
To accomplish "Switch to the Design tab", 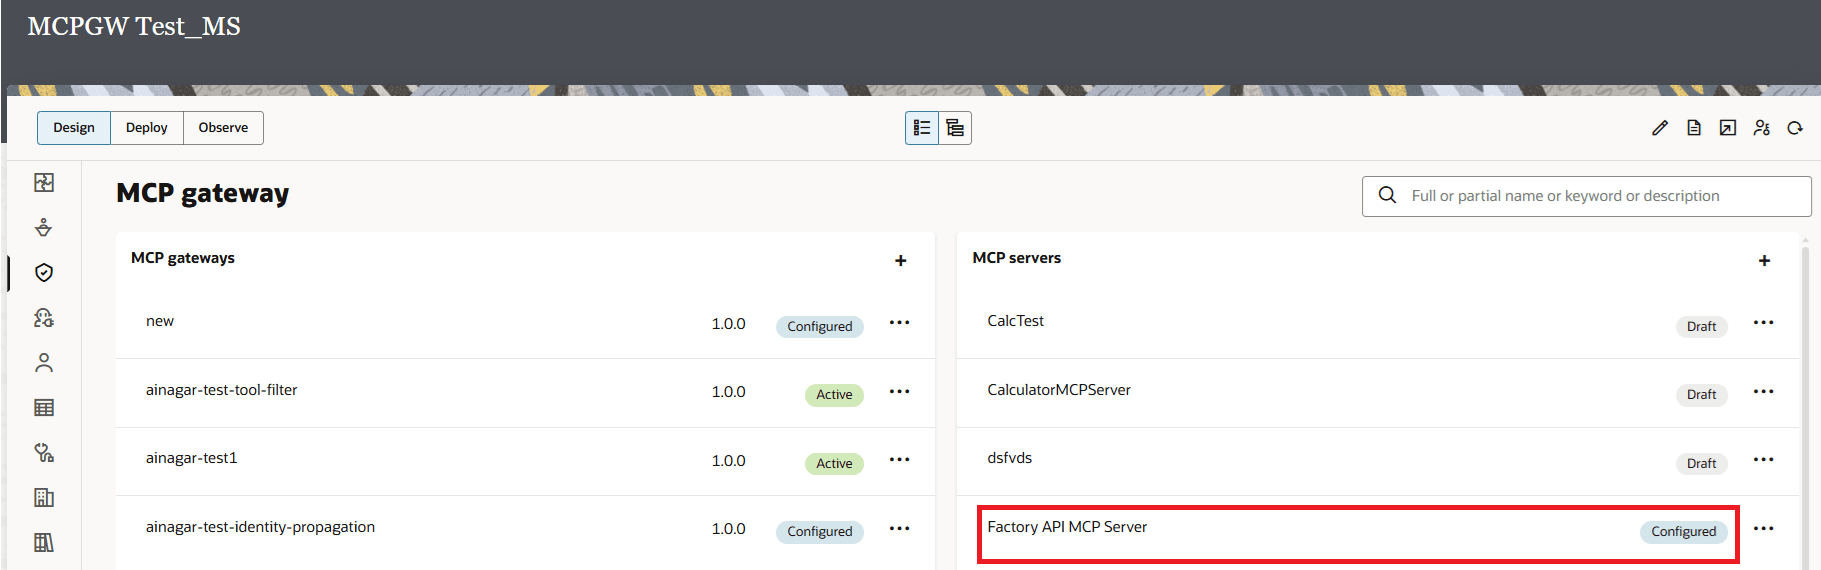I will pyautogui.click(x=74, y=128).
